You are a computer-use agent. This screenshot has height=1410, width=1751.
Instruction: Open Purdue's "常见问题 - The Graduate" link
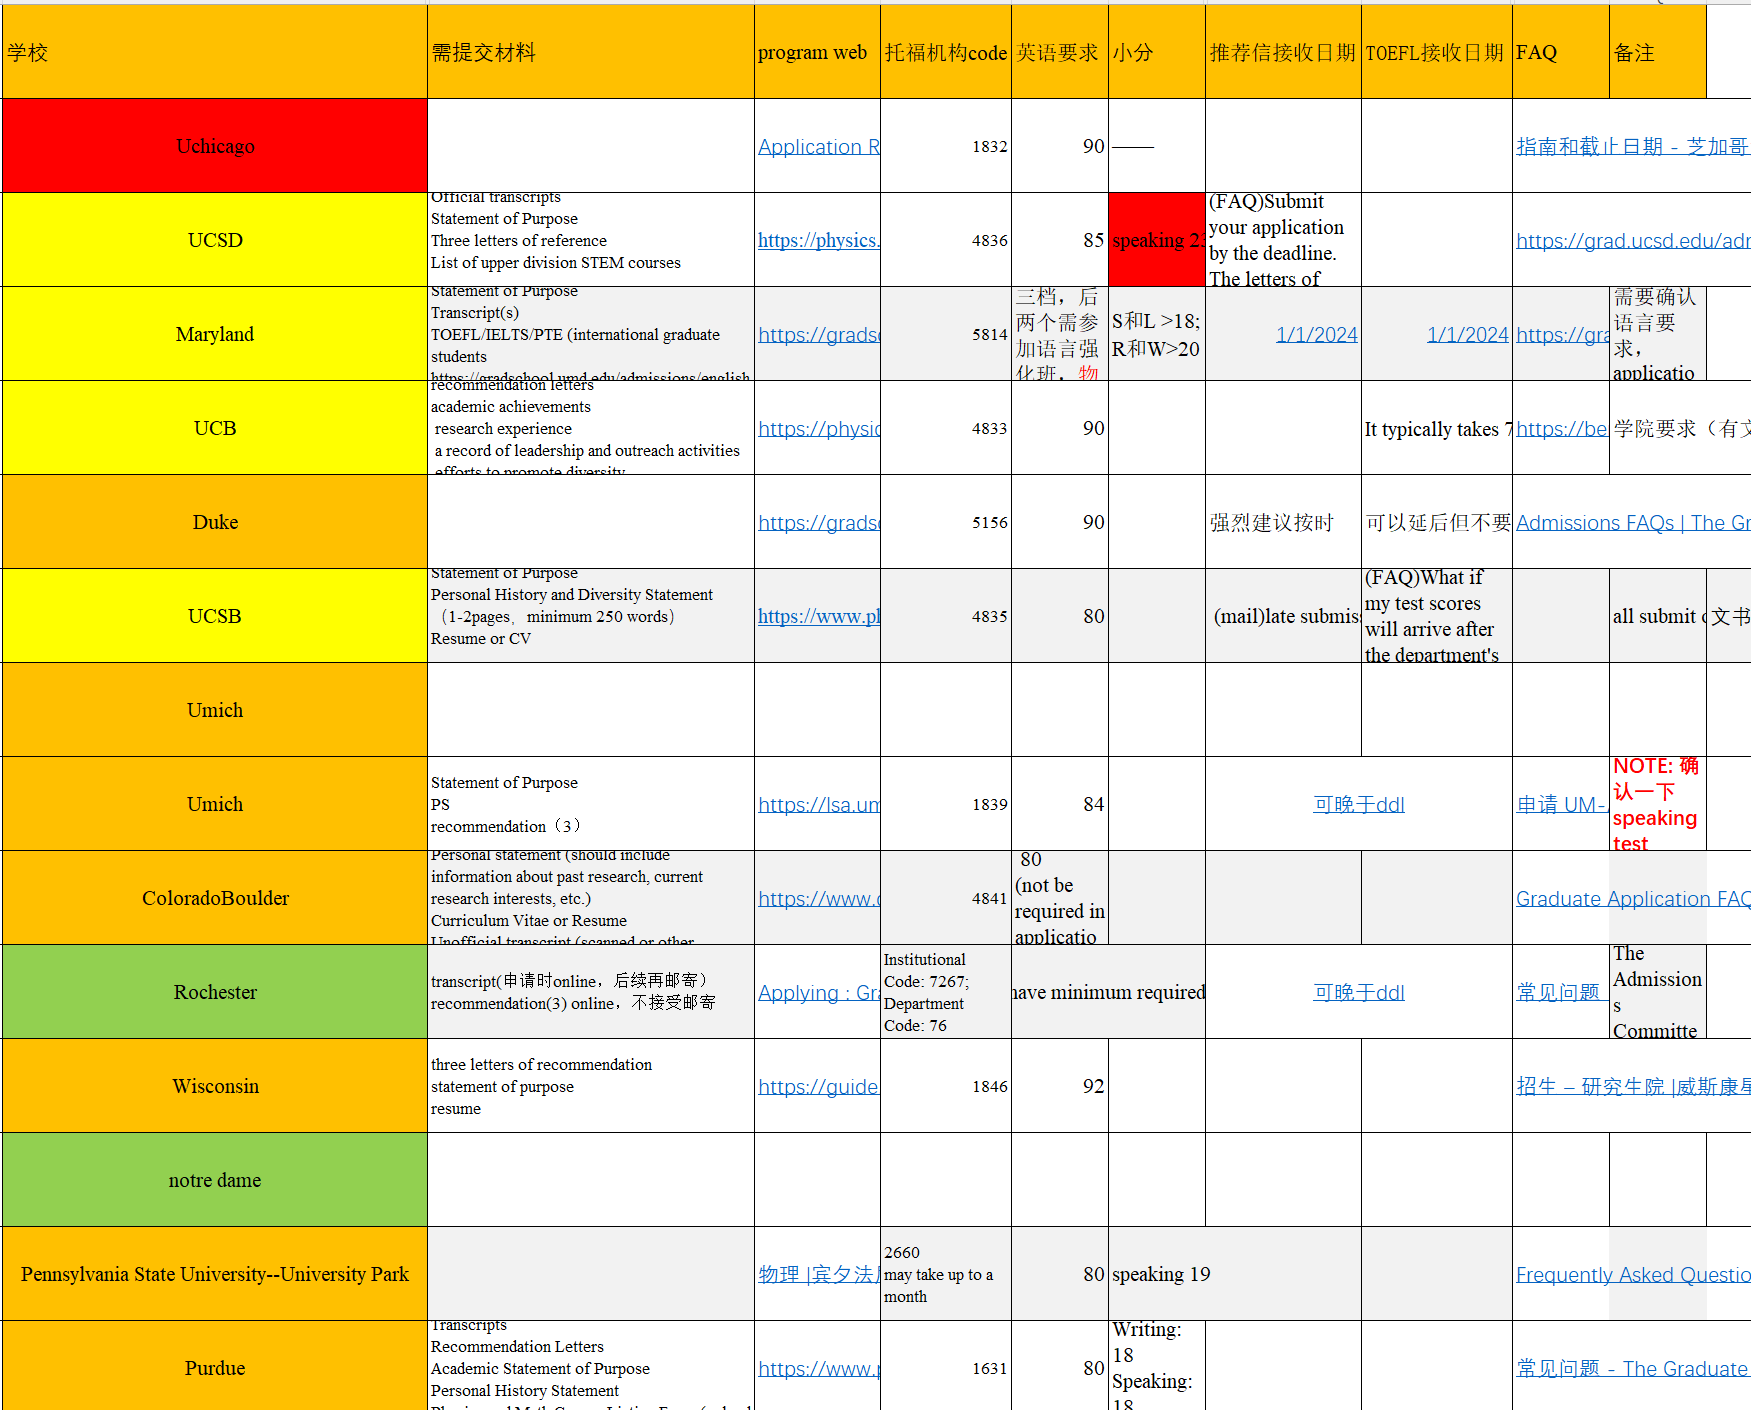tap(1632, 1368)
